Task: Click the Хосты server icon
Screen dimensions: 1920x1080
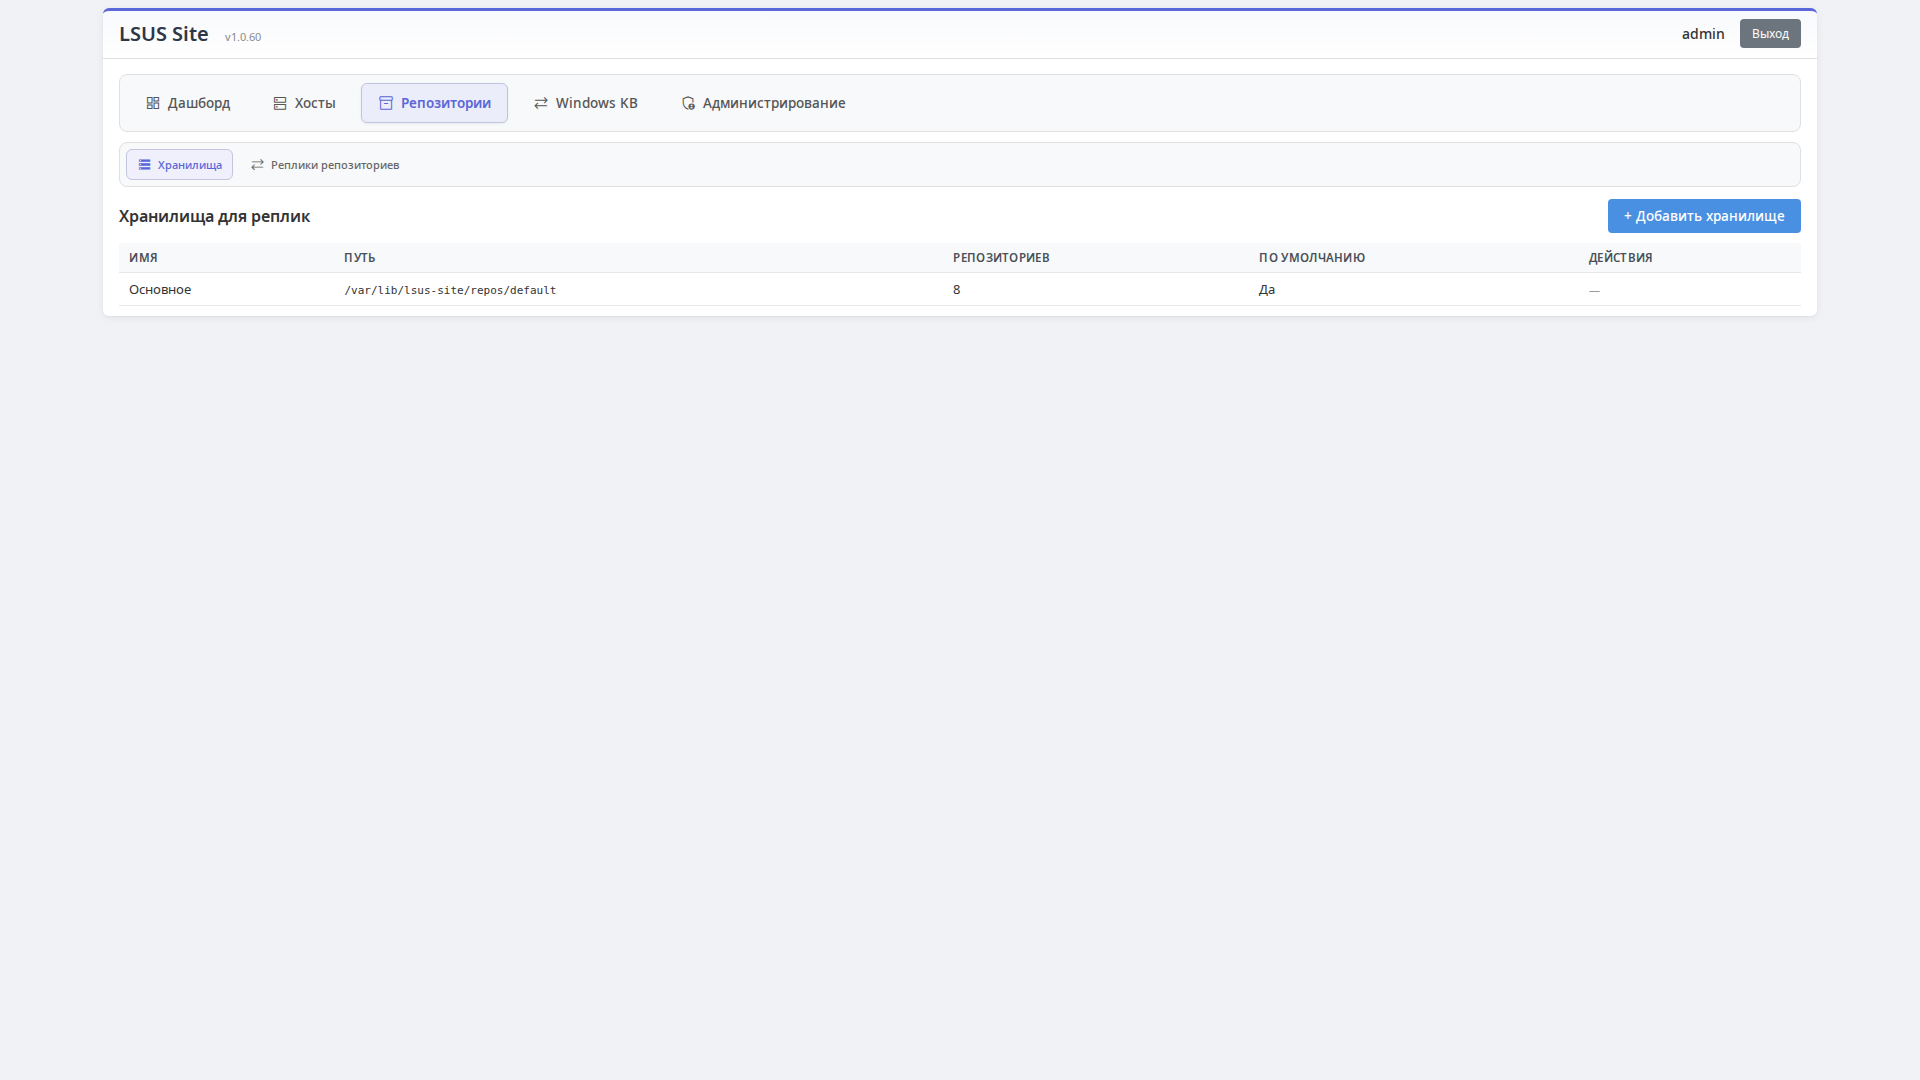Action: point(280,103)
